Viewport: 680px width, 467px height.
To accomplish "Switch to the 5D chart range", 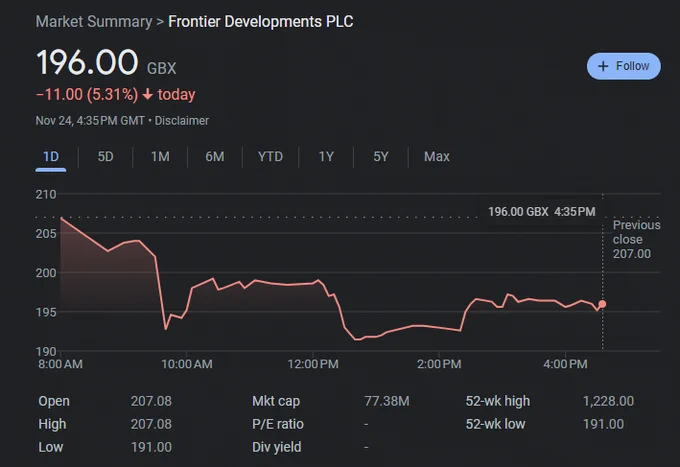I will 105,157.
